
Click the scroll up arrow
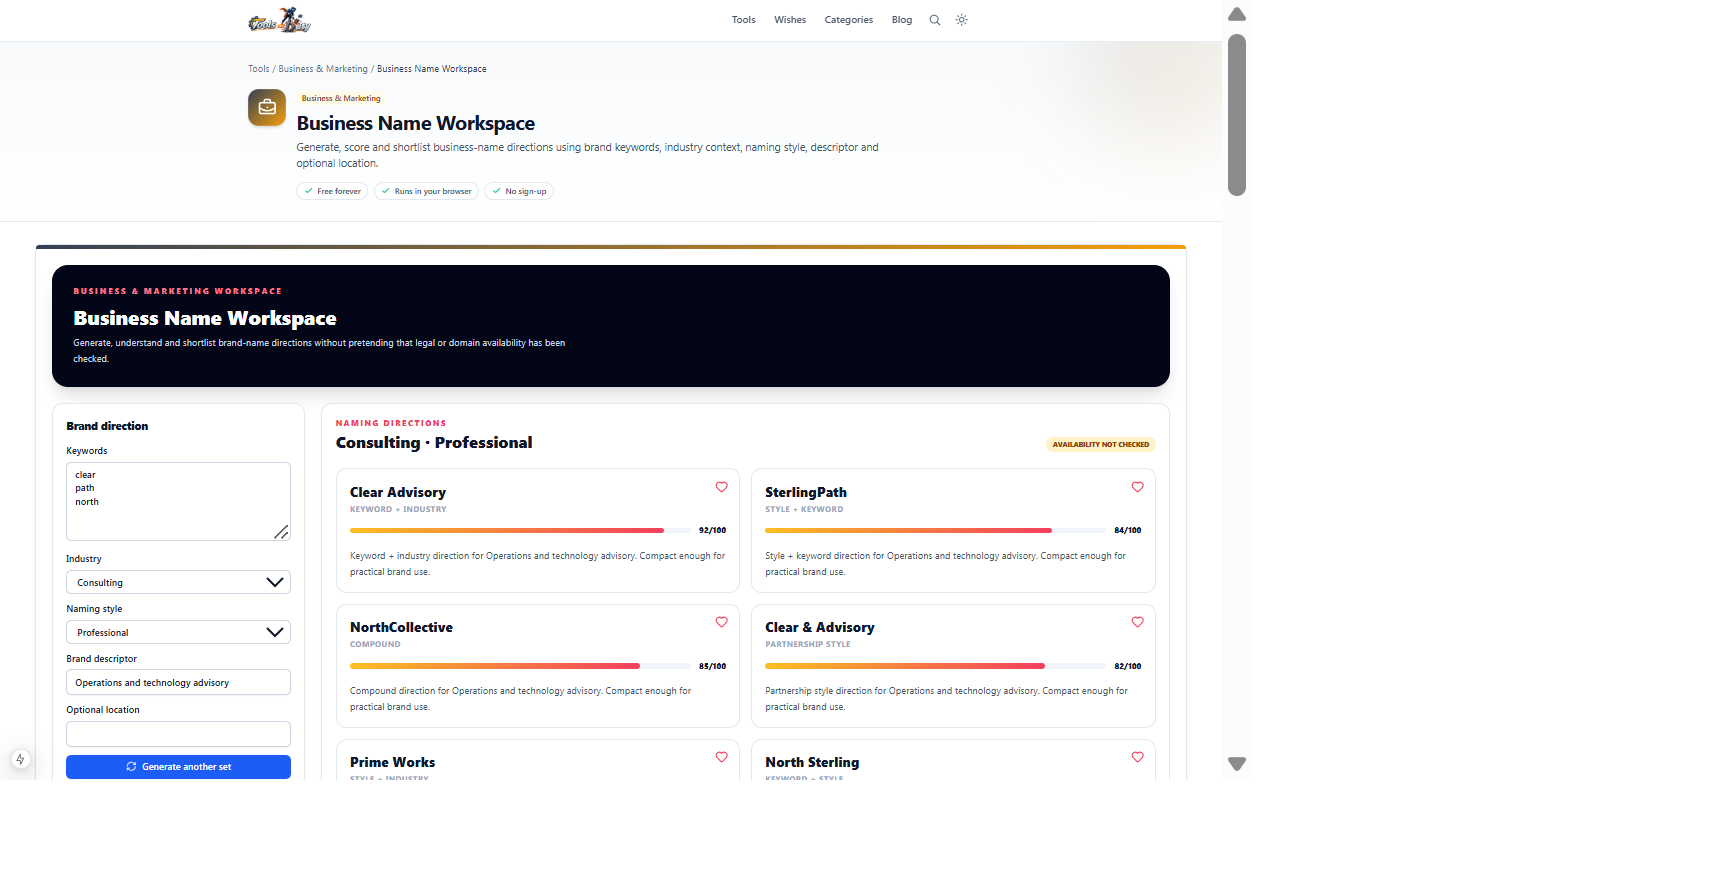[x=1237, y=14]
